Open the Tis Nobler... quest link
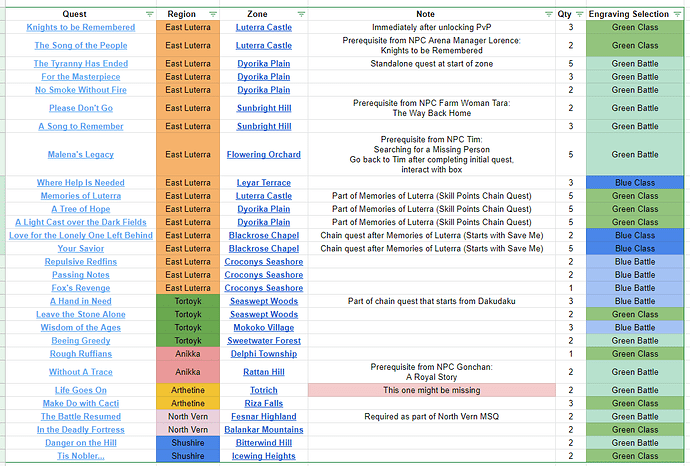The width and height of the screenshot is (690, 466). click(x=81, y=456)
